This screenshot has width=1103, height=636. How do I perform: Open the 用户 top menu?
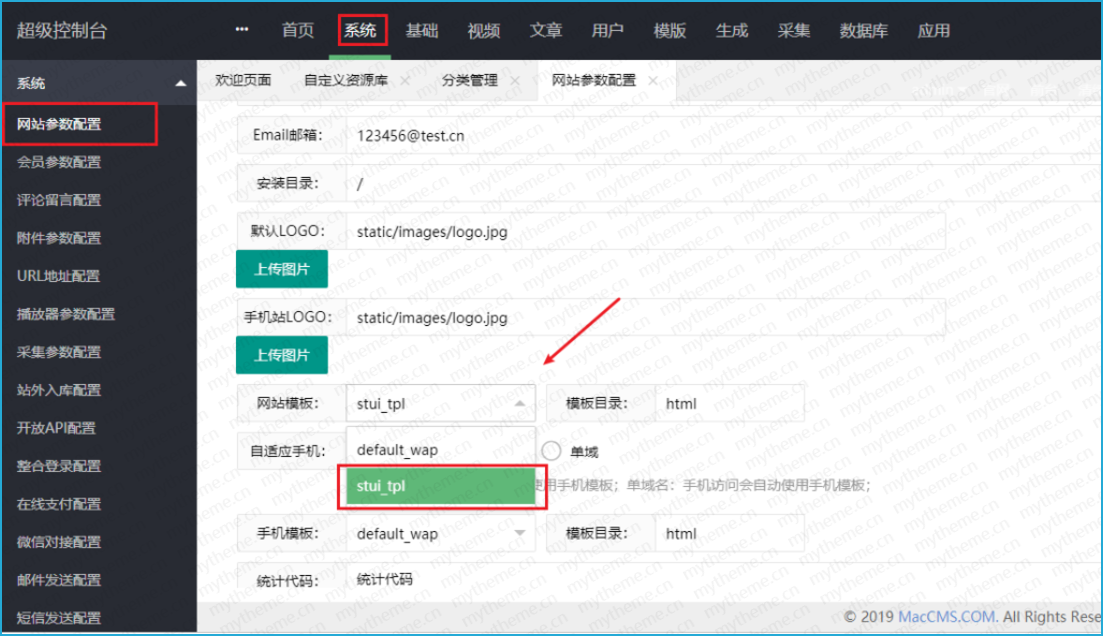coord(608,30)
